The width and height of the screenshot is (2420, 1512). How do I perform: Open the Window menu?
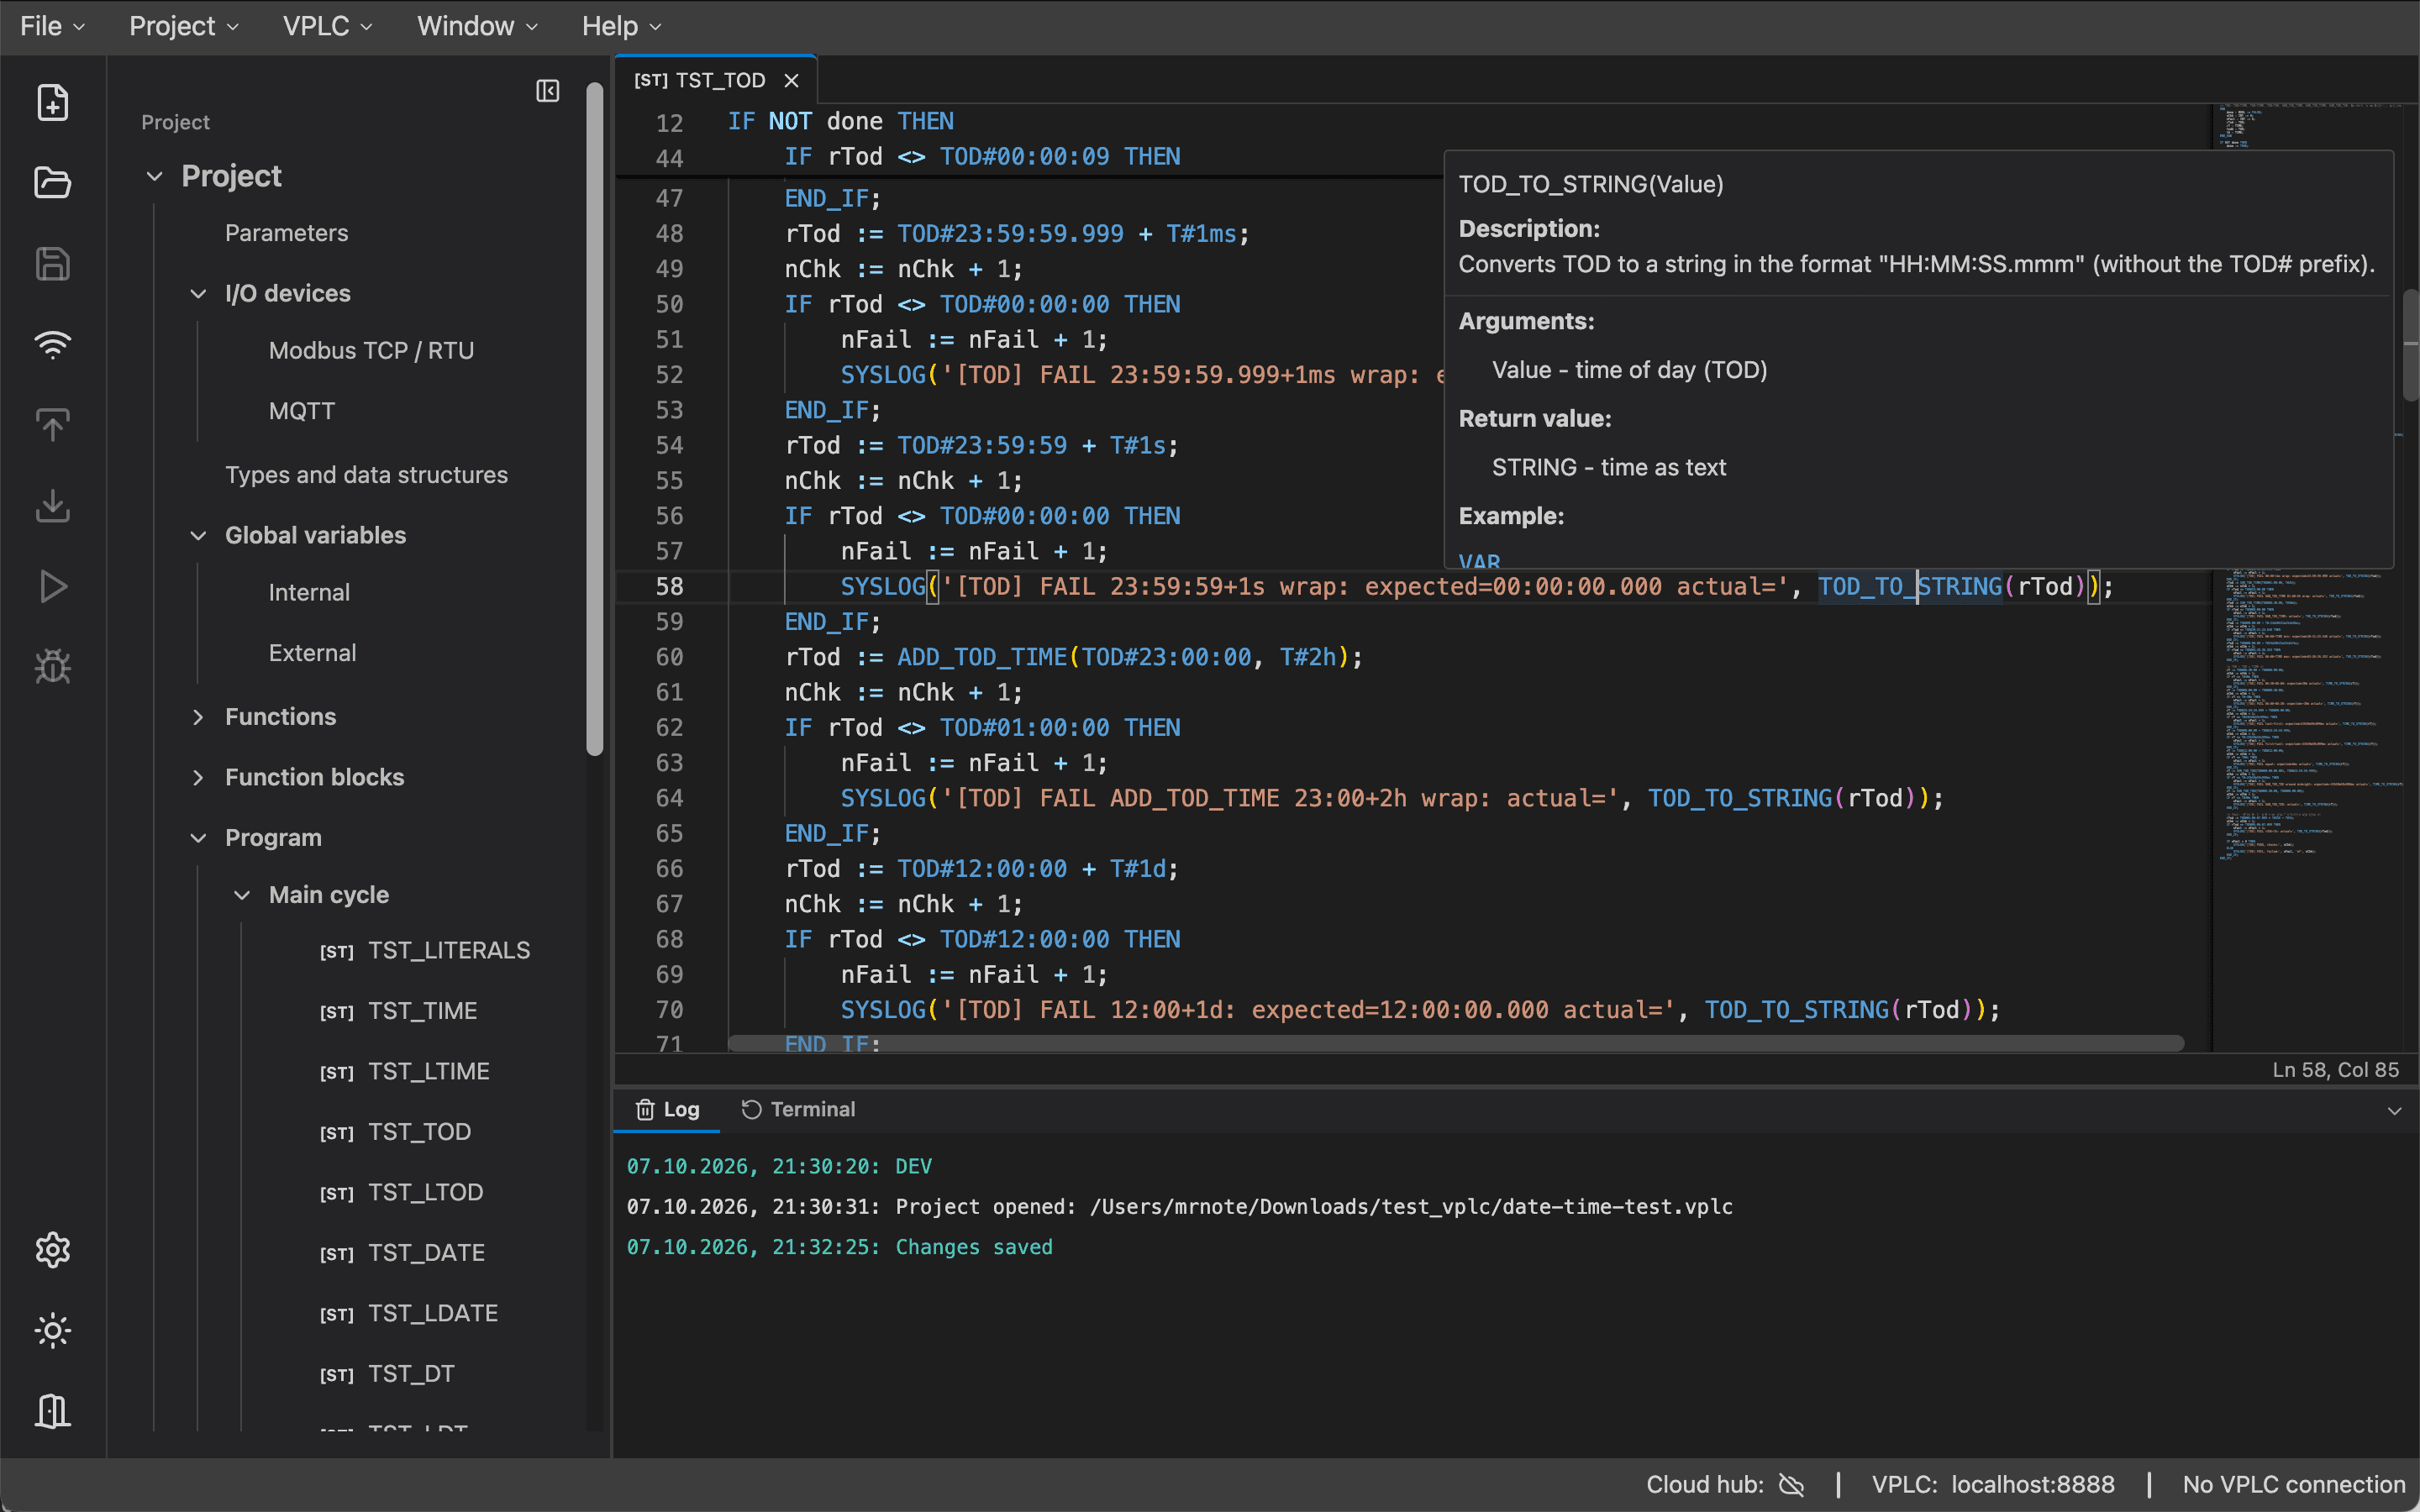(x=477, y=26)
